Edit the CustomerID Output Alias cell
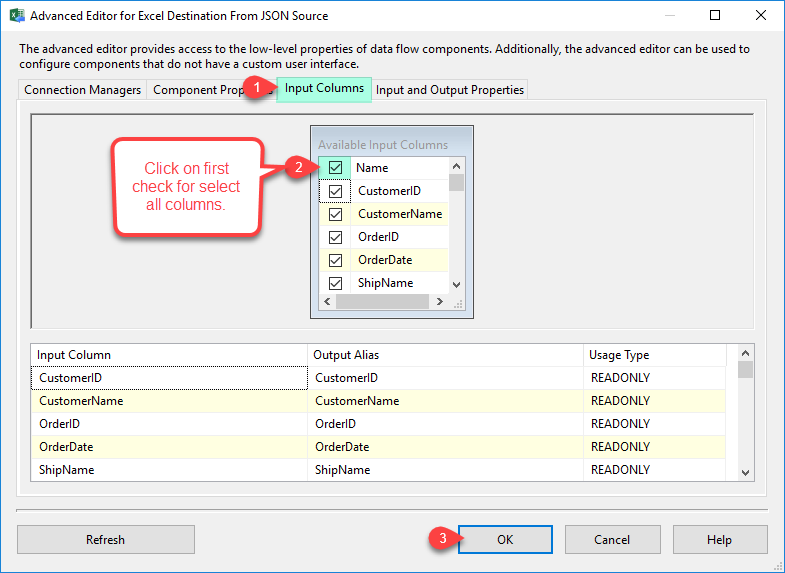Screen dimensions: 785x573 (445, 378)
